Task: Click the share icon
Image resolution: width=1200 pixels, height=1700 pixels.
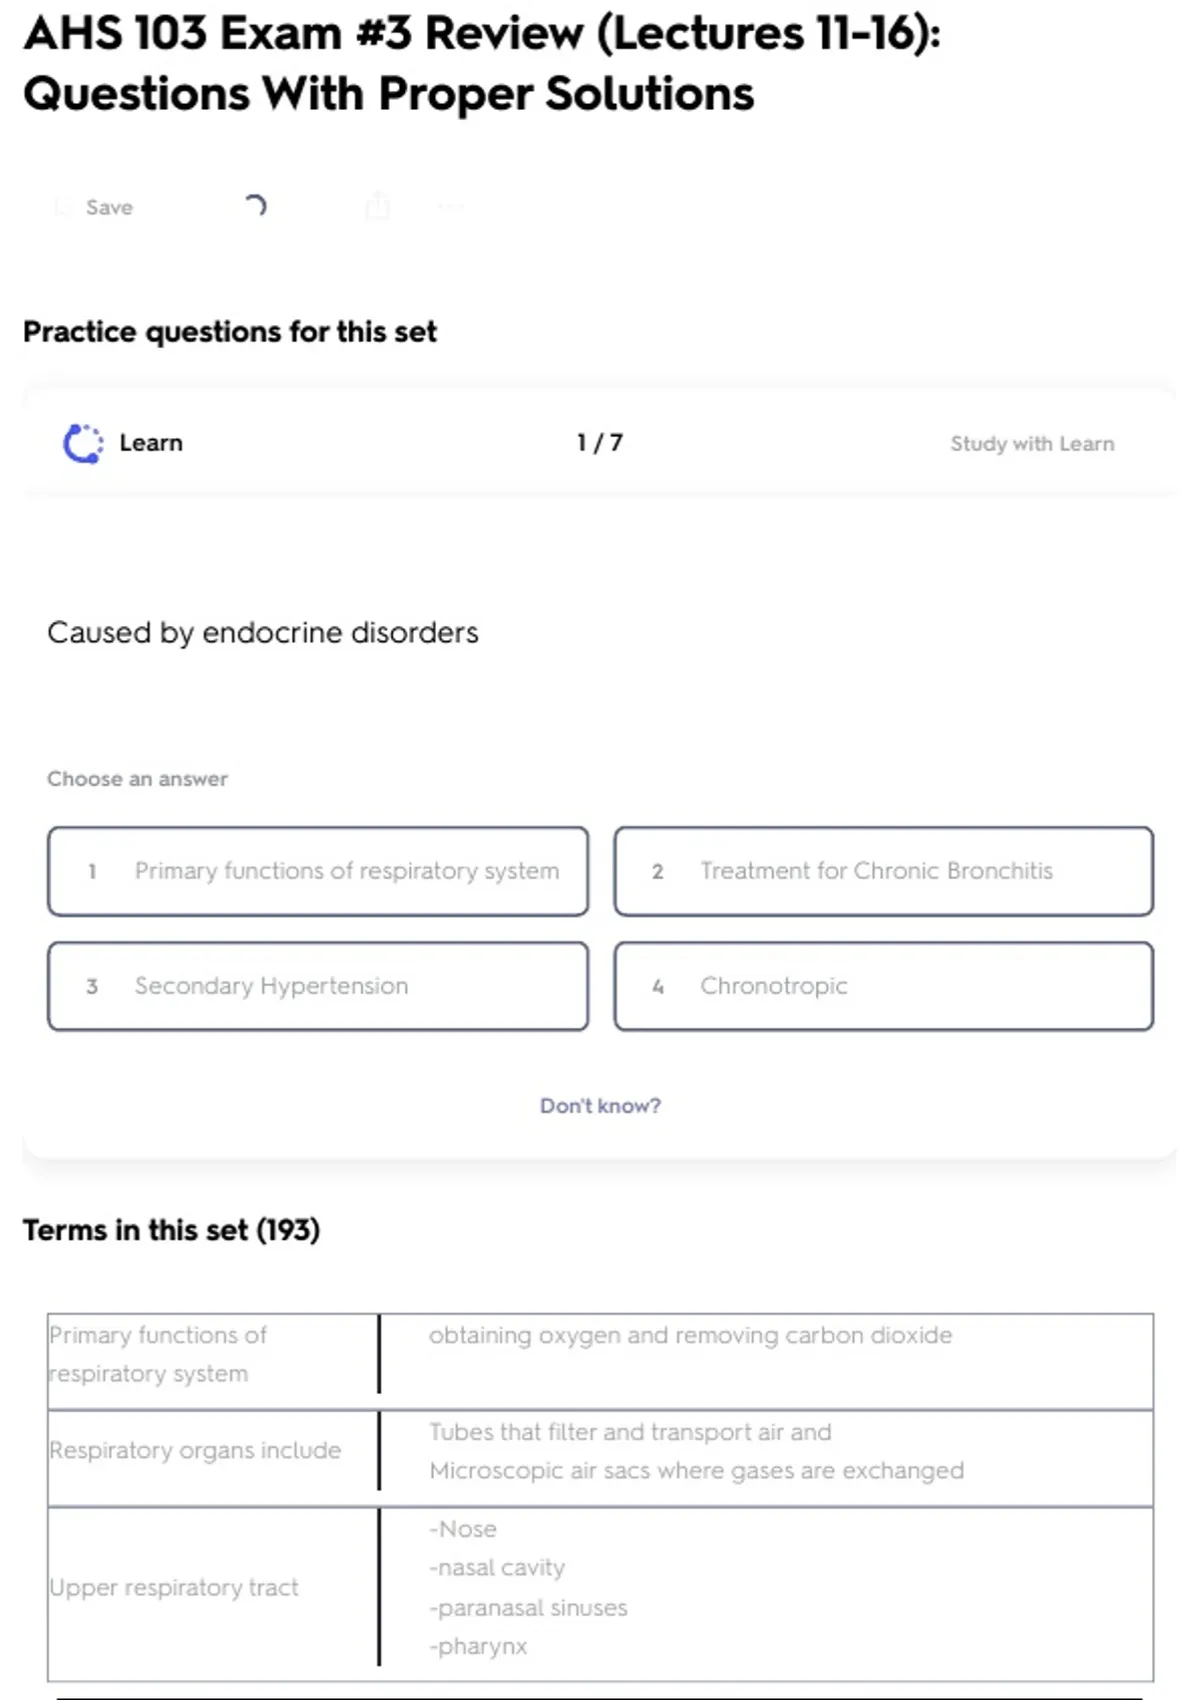Action: (x=377, y=206)
